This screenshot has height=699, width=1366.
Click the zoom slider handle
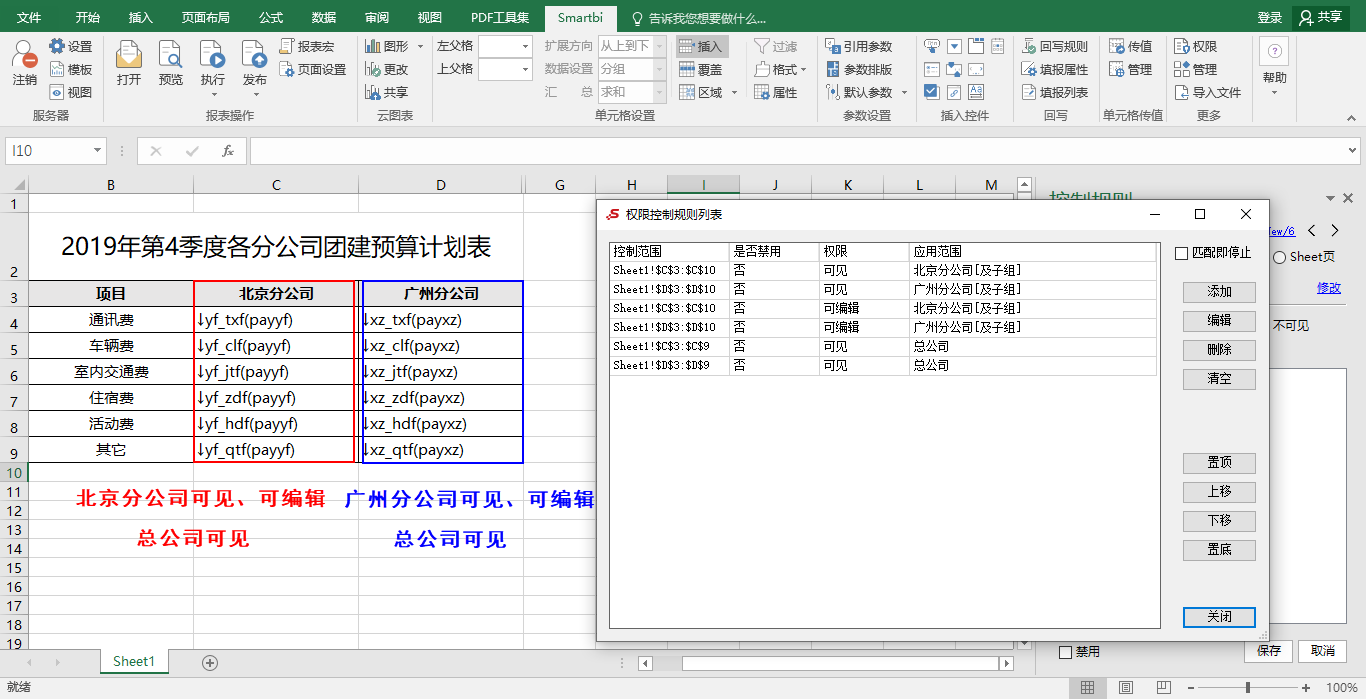[1247, 687]
